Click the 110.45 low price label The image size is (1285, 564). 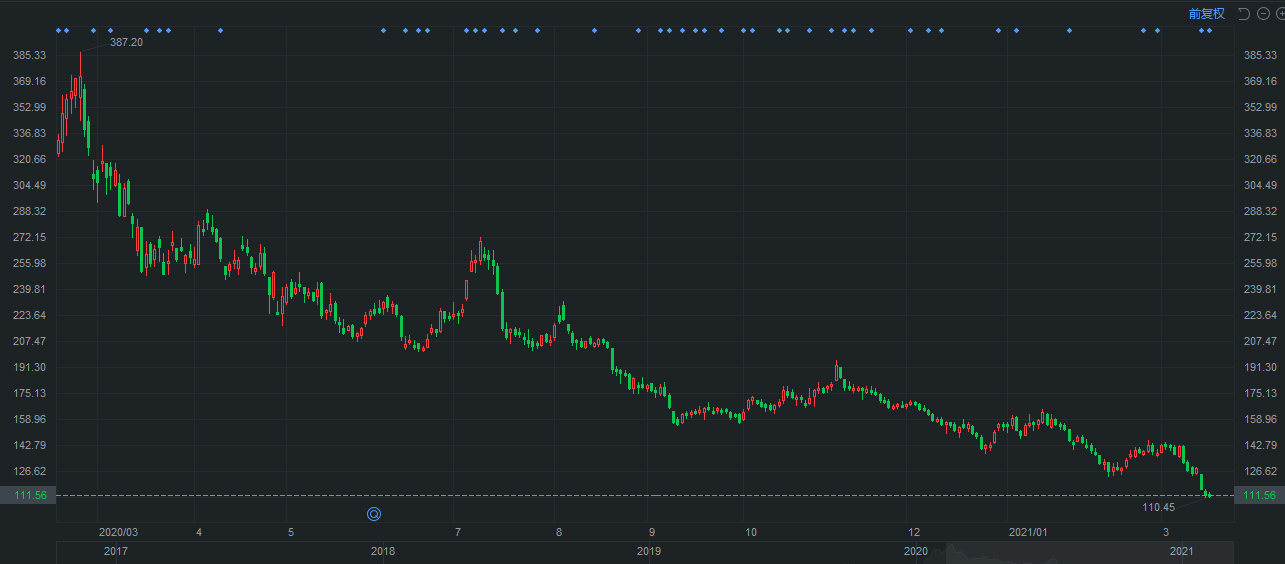coord(1158,507)
